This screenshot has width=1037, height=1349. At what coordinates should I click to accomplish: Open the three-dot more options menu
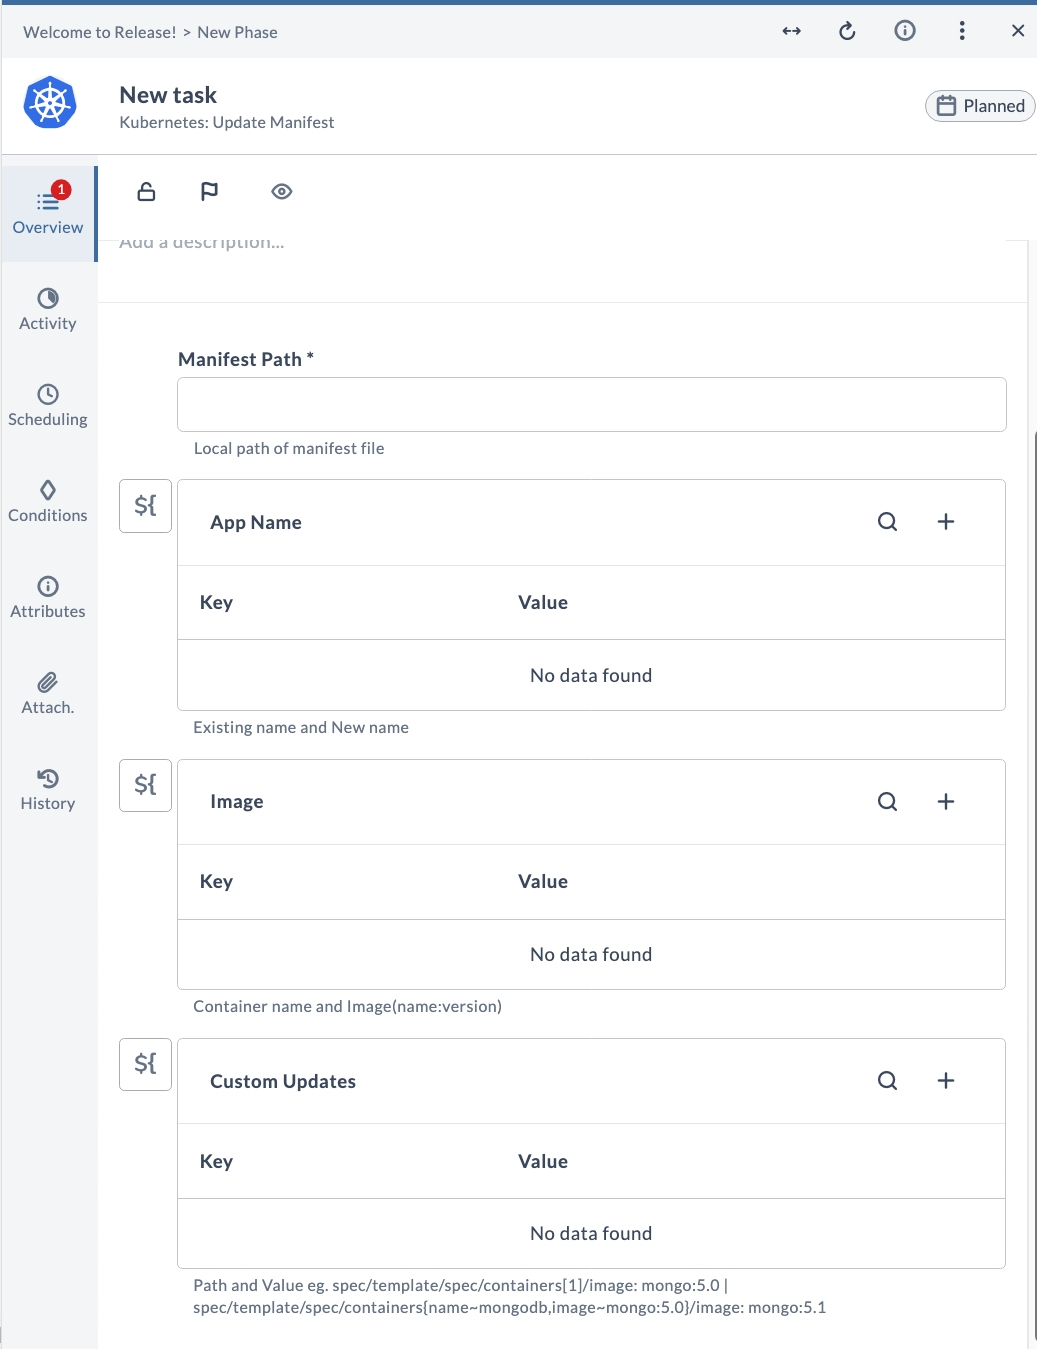(x=962, y=31)
